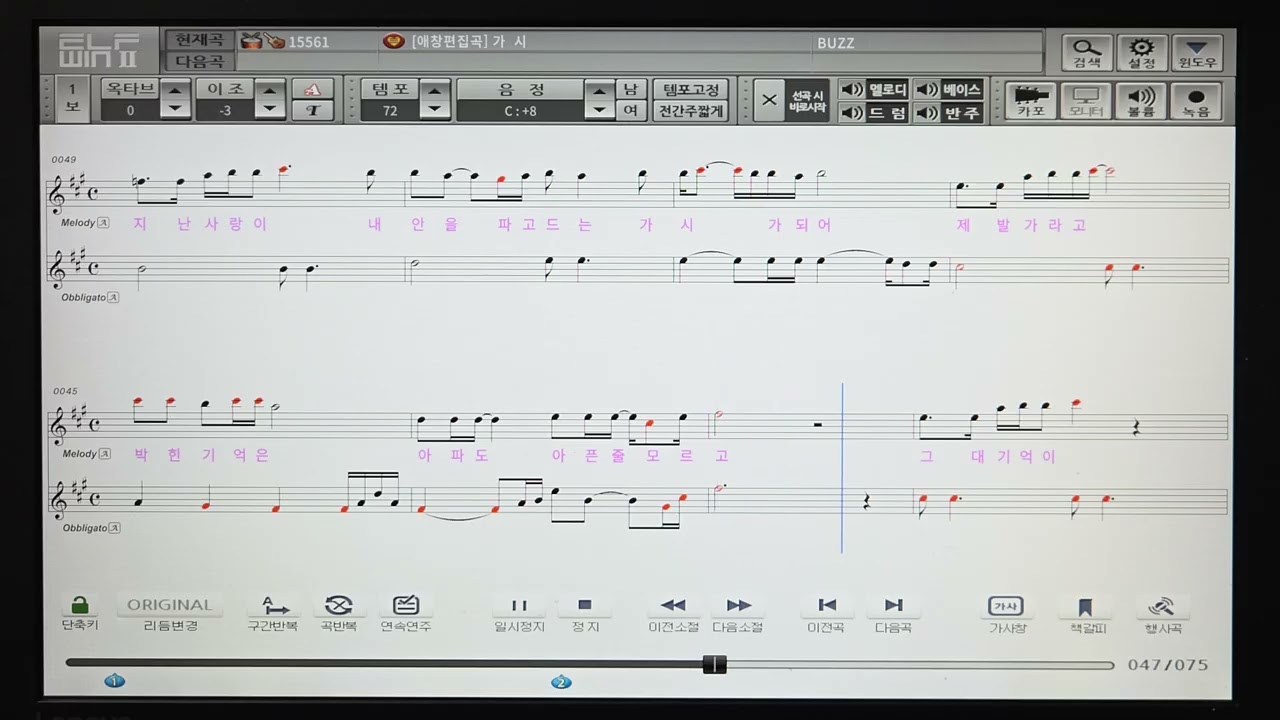Enable 곡반복 song repeat icon

338,605
